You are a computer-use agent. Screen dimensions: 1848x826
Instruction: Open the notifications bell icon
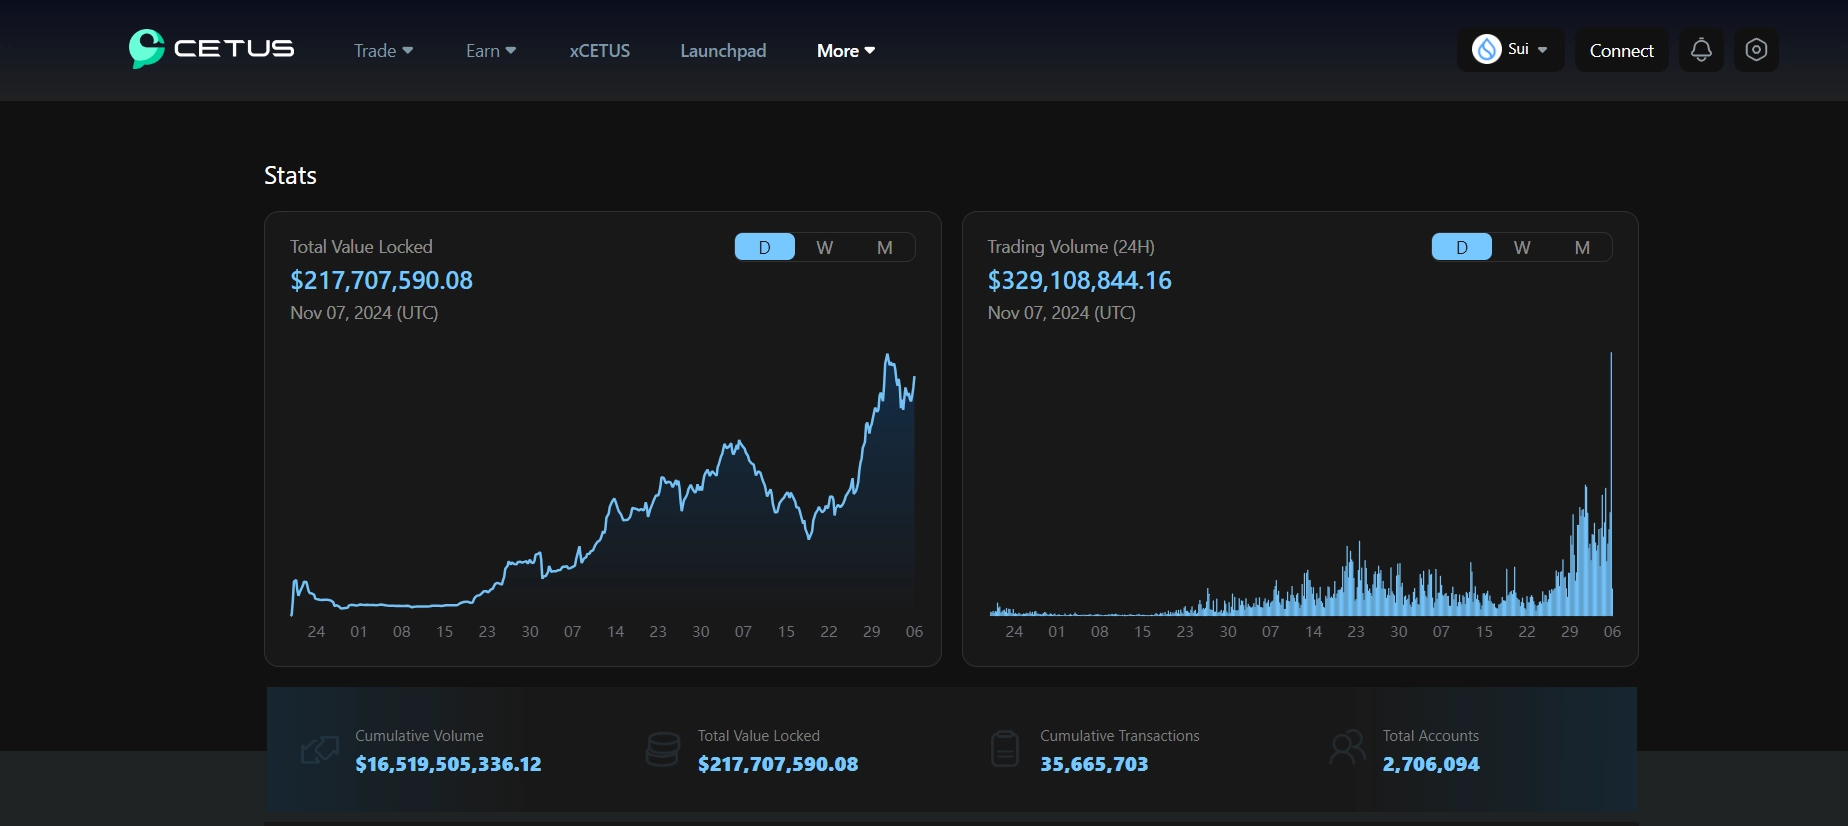point(1701,50)
